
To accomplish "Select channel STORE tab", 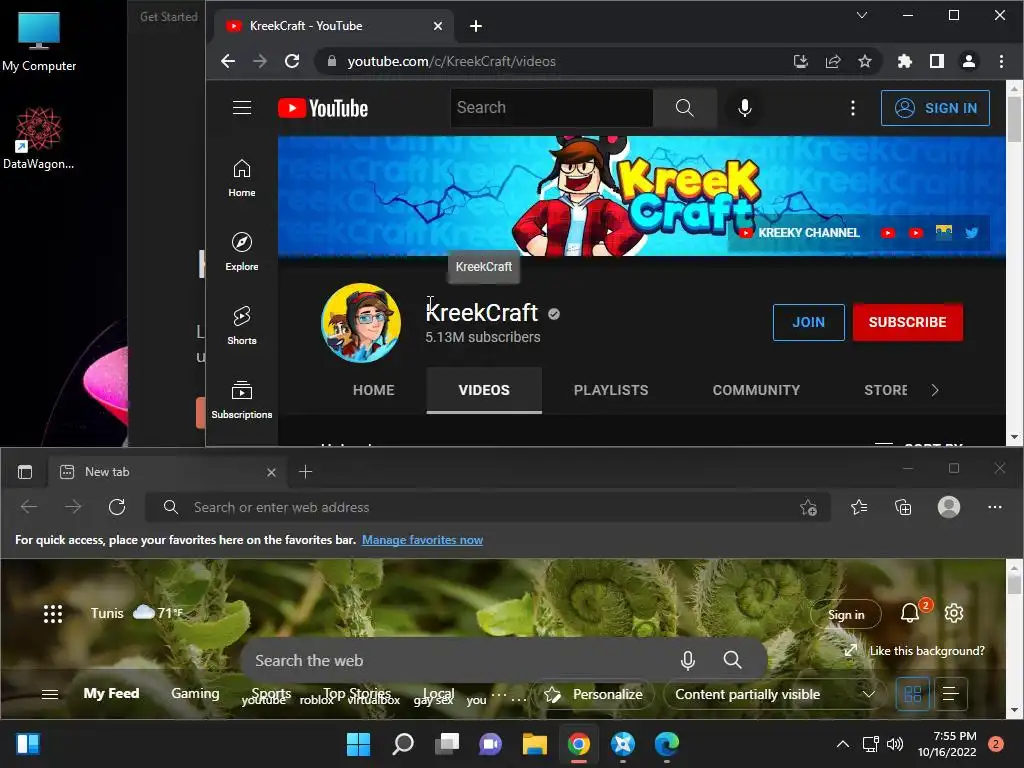I will (886, 390).
